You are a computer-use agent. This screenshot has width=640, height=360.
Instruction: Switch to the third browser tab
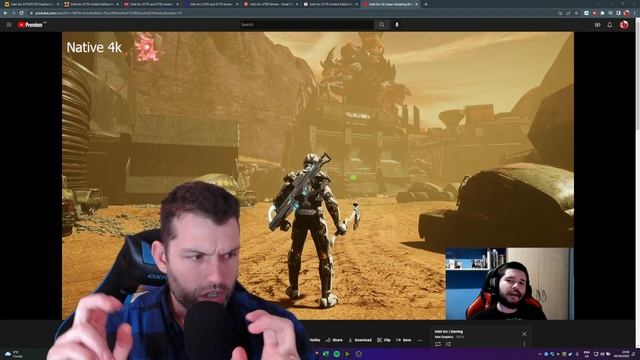(x=151, y=4)
